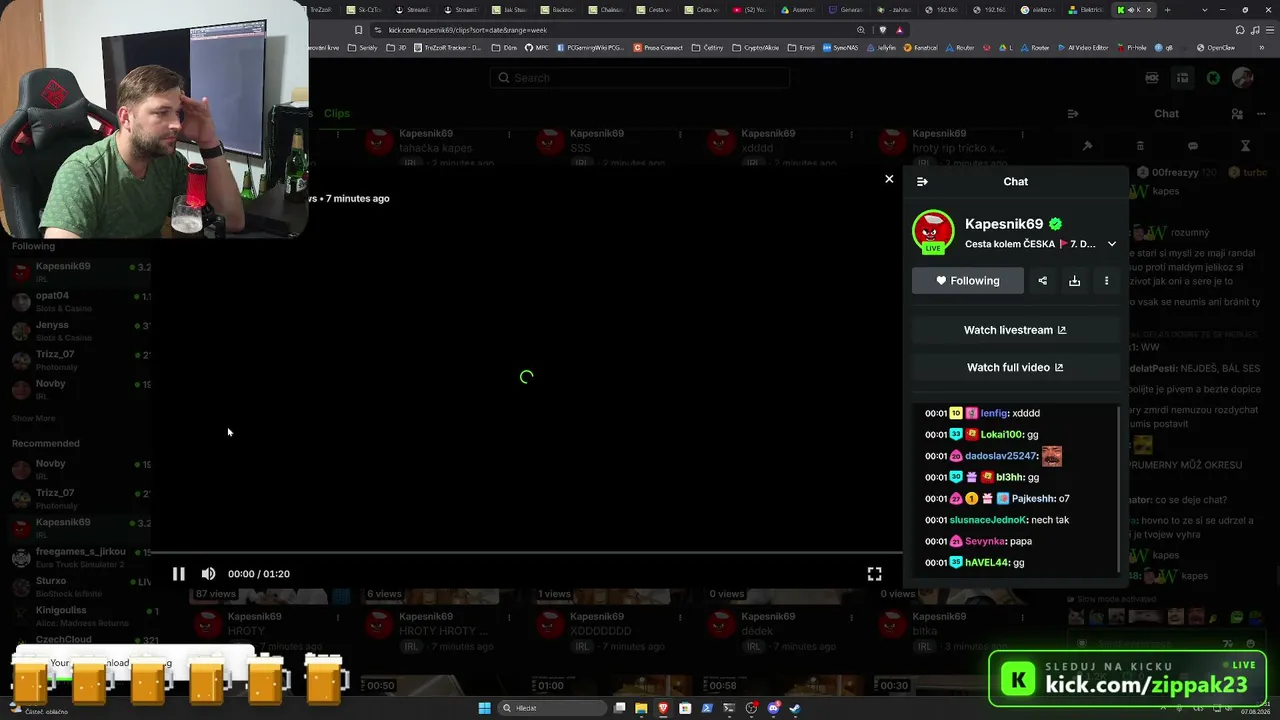Click username hAVEL44 in clip chat

coord(987,563)
